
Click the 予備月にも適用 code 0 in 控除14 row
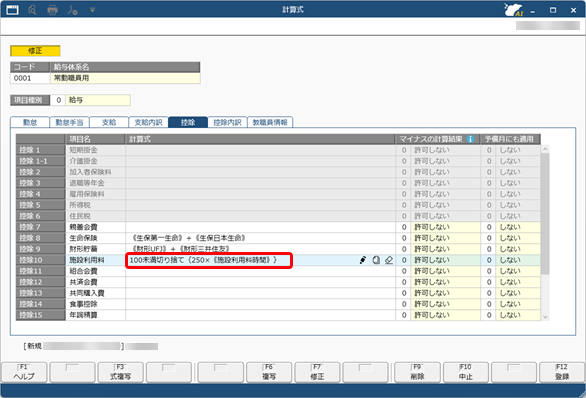(x=488, y=304)
